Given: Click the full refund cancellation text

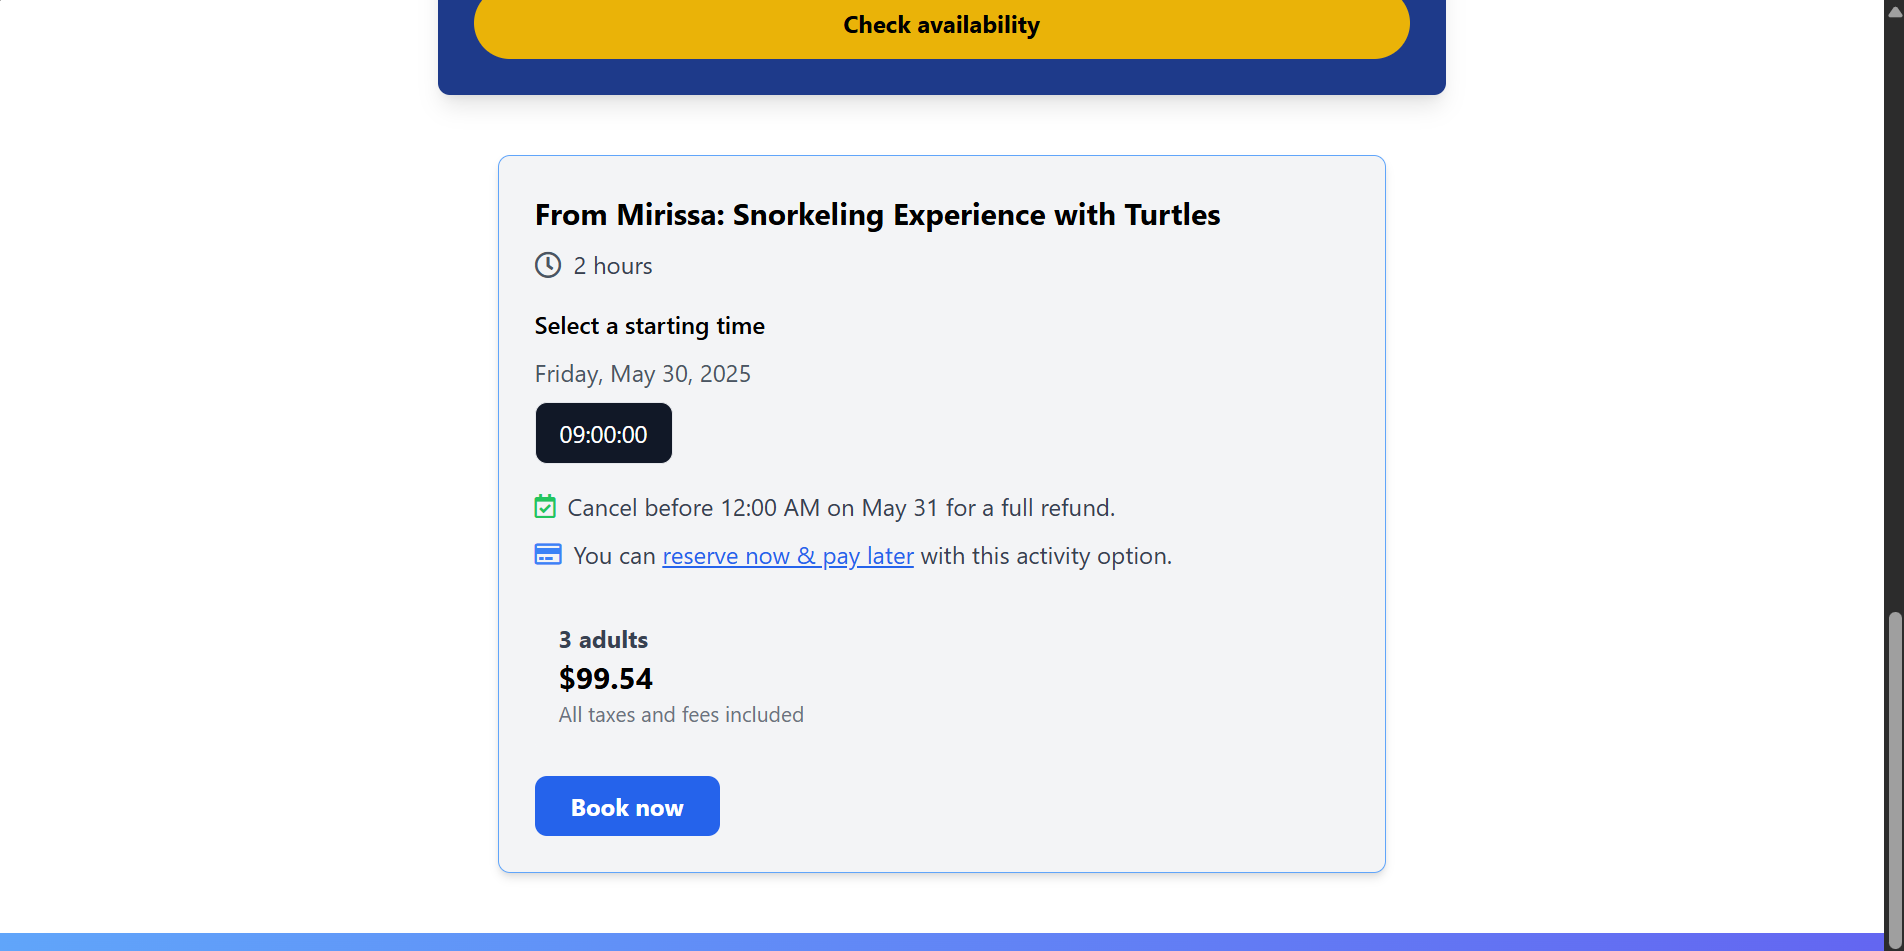Looking at the screenshot, I should [840, 508].
